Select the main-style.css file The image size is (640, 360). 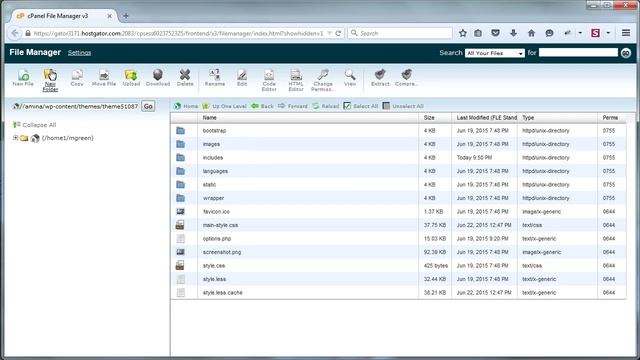398,225
